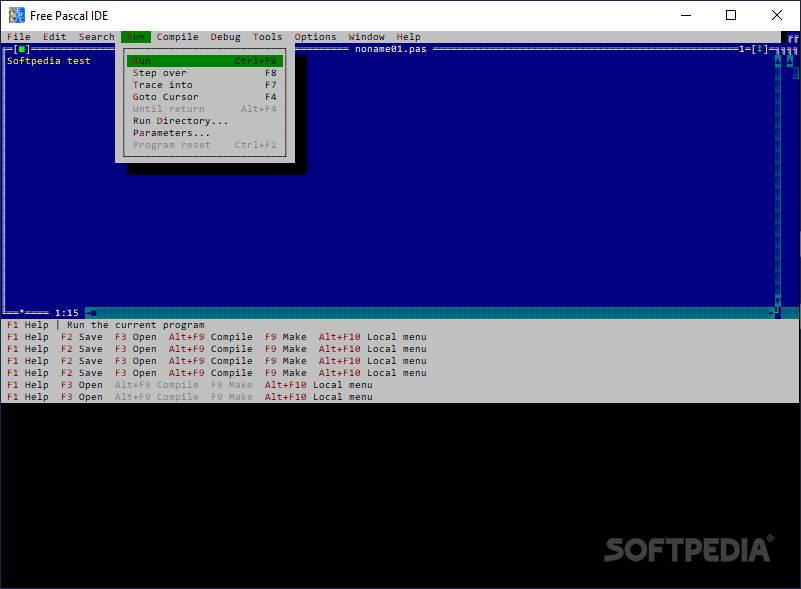Click the editor window zoom arrow icon
Screen dimensions: 801x589
(760, 49)
